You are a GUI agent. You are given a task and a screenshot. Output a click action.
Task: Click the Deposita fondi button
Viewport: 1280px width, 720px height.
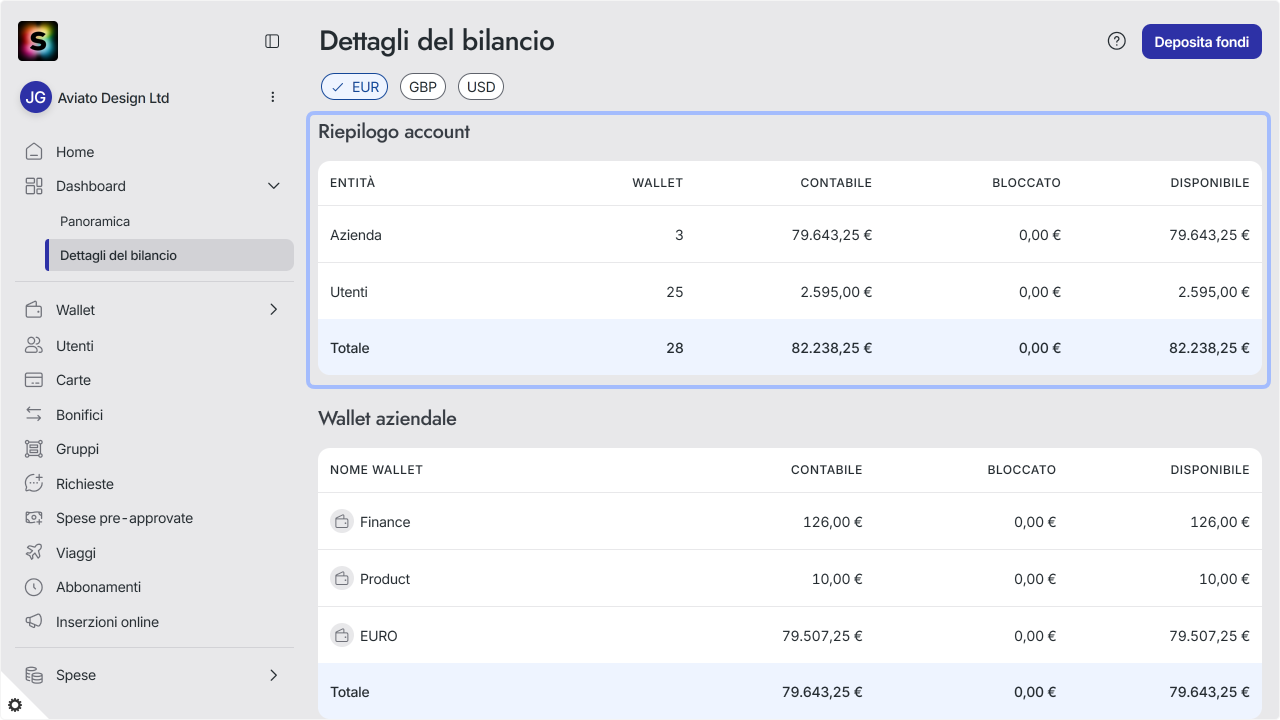click(x=1202, y=42)
